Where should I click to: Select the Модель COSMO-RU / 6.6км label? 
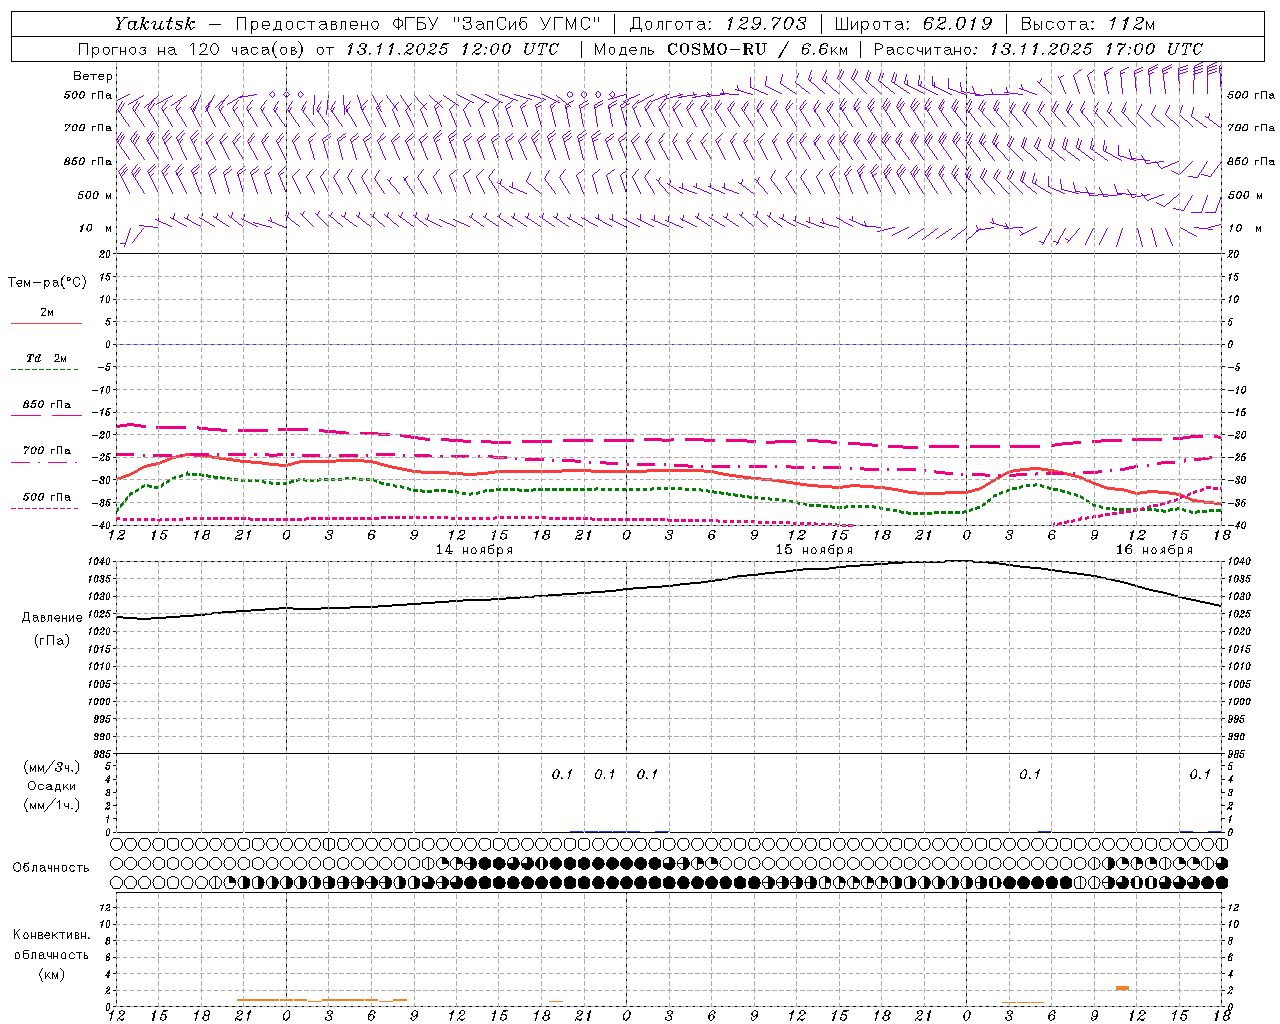720,49
